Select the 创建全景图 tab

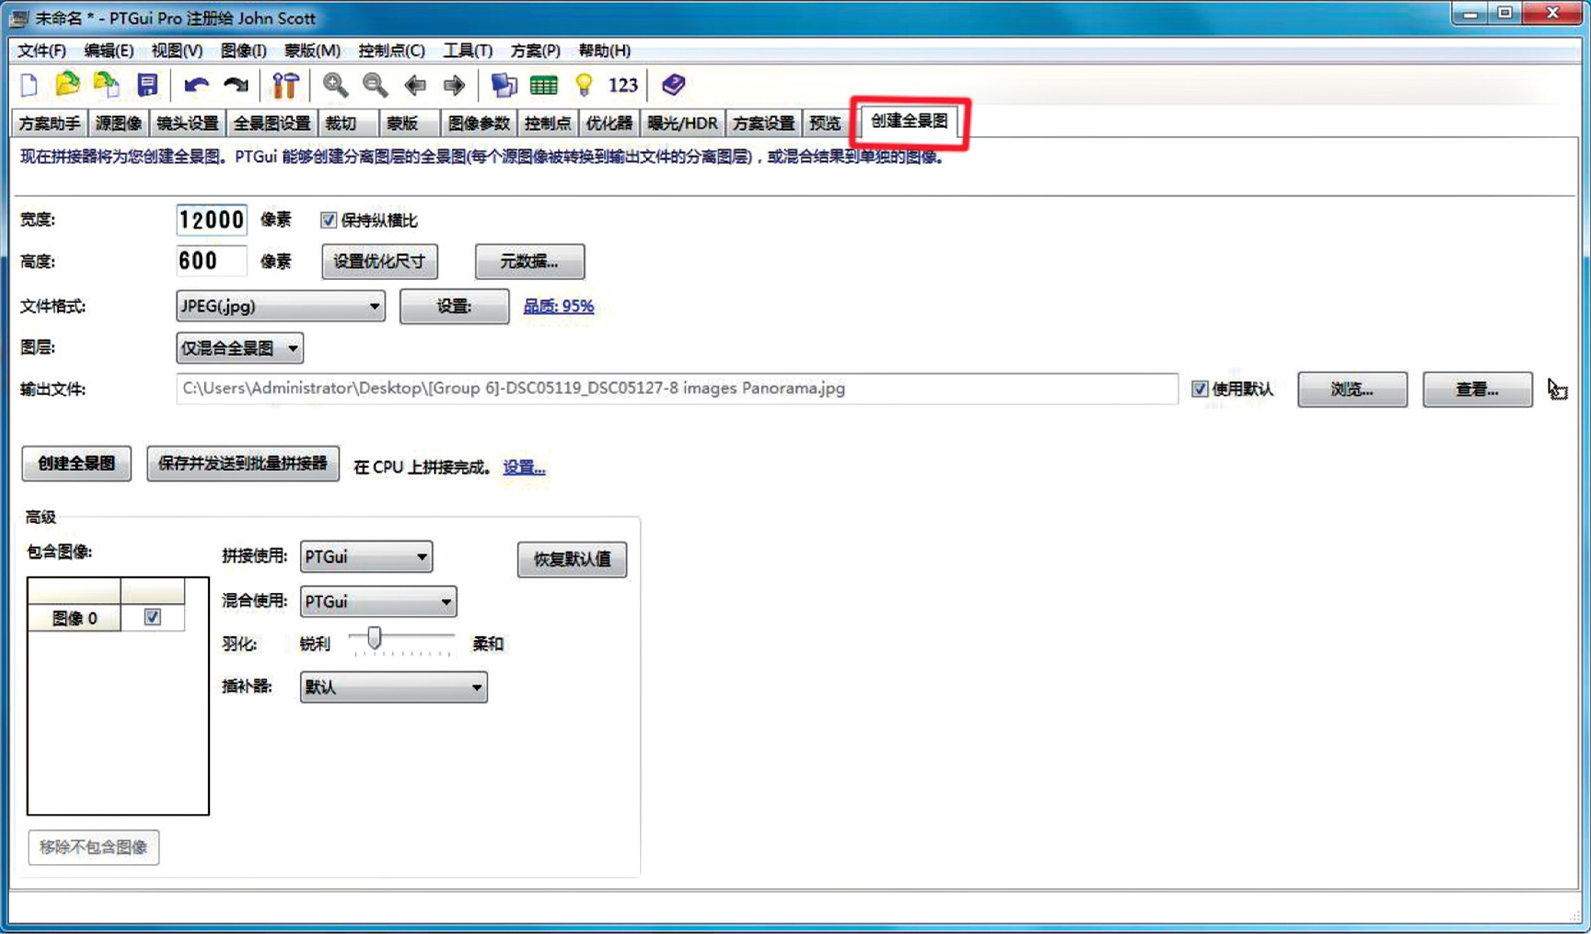coord(909,121)
